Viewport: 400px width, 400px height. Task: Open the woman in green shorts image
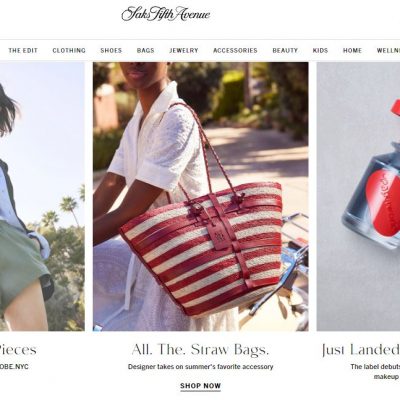click(42, 196)
